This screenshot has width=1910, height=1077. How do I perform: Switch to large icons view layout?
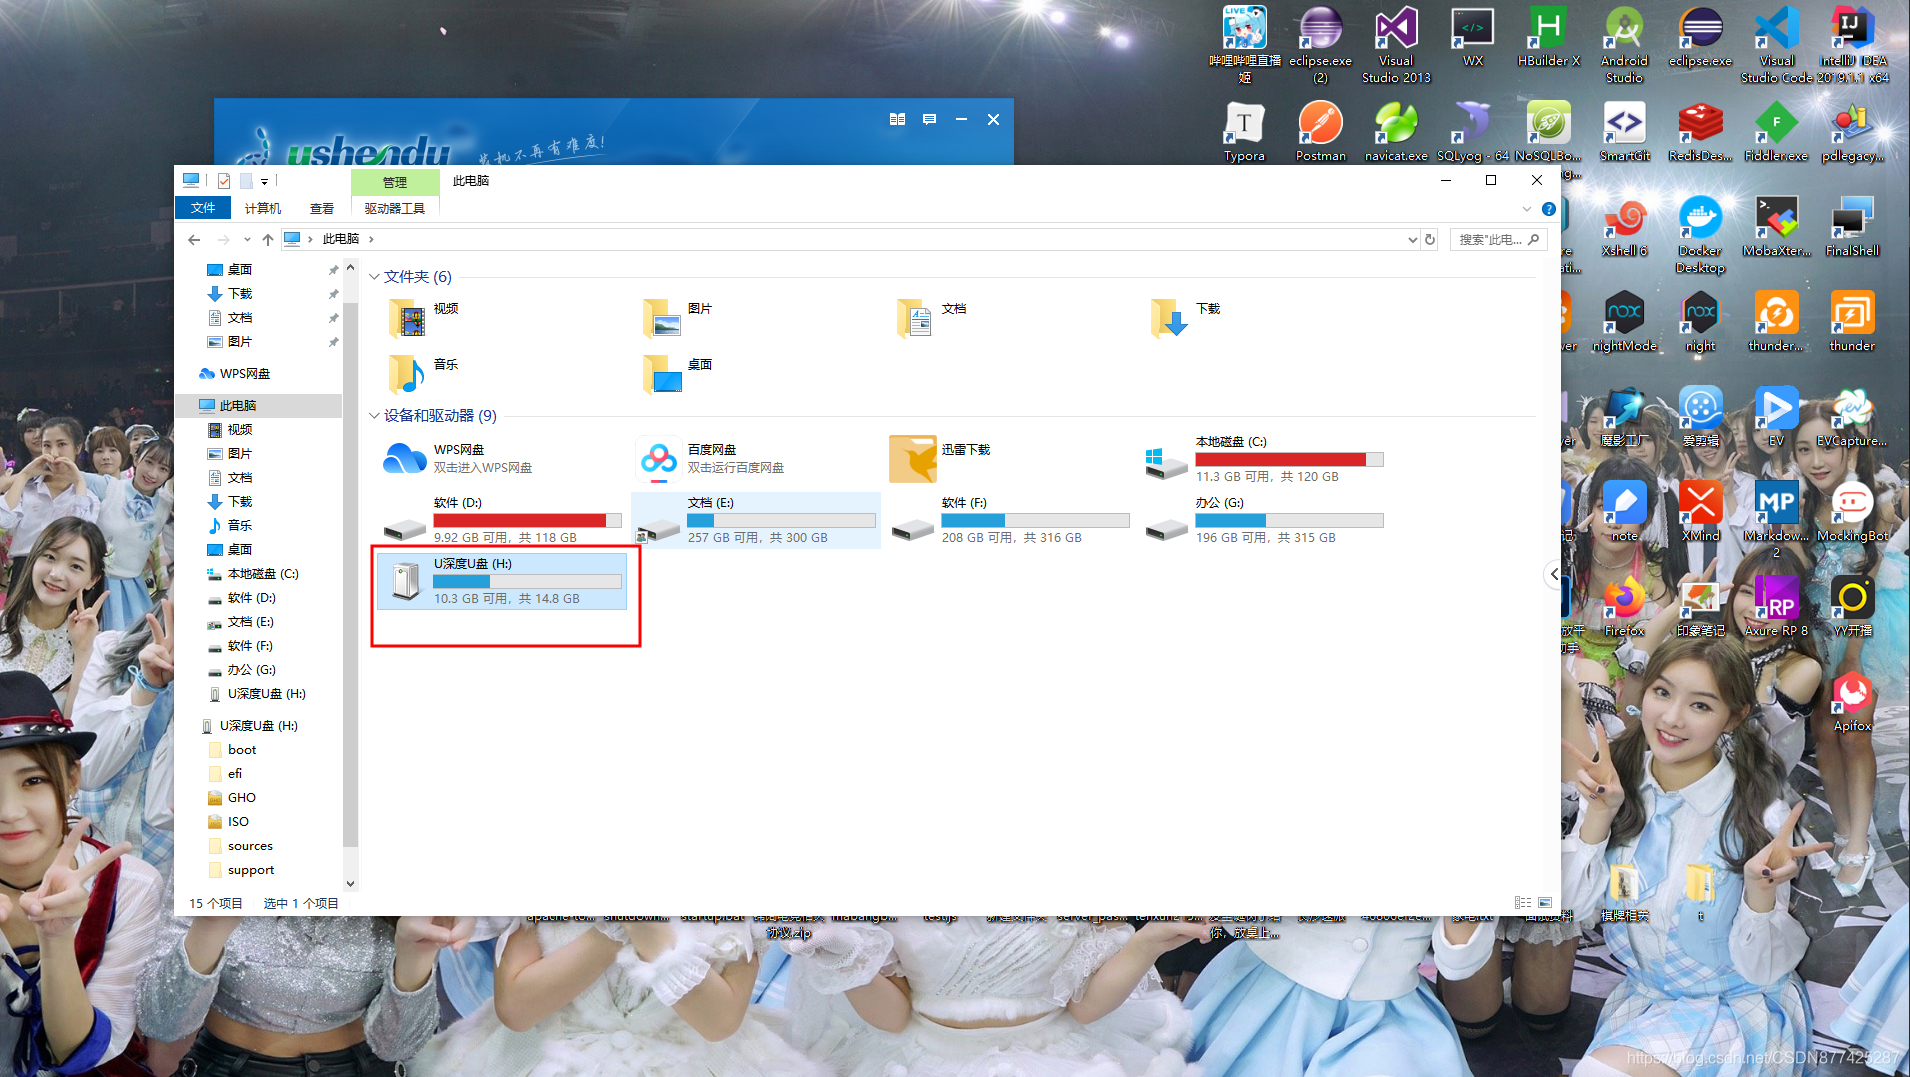coord(1545,902)
